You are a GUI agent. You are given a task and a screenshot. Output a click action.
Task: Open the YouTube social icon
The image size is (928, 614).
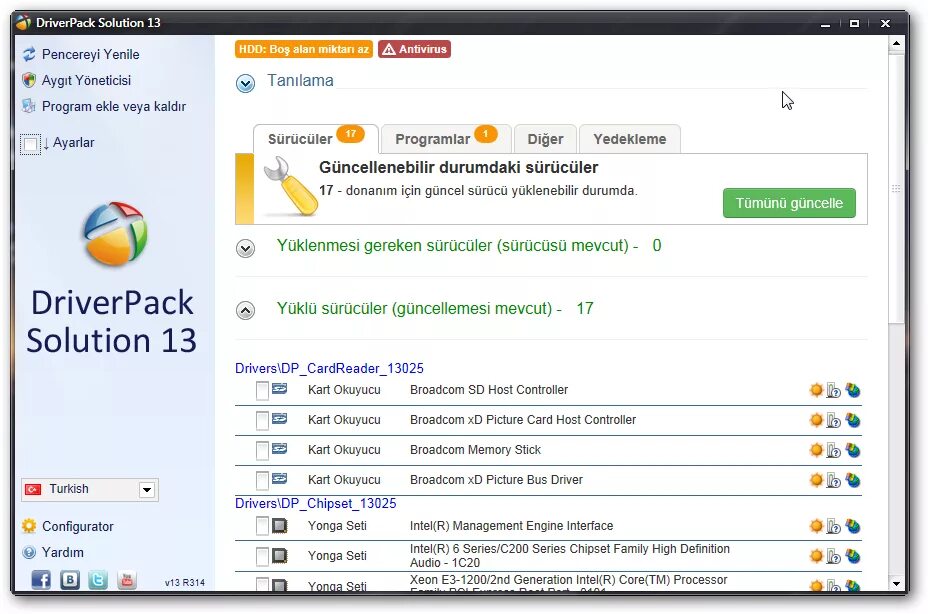click(x=127, y=580)
